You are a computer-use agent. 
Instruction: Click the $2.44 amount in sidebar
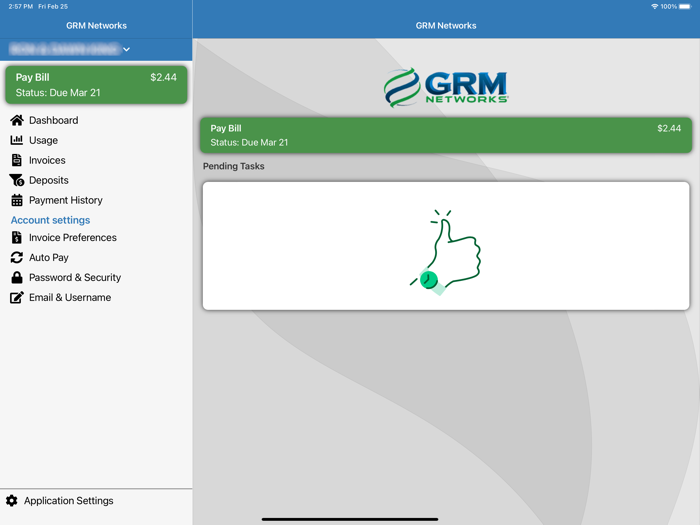coord(163,77)
